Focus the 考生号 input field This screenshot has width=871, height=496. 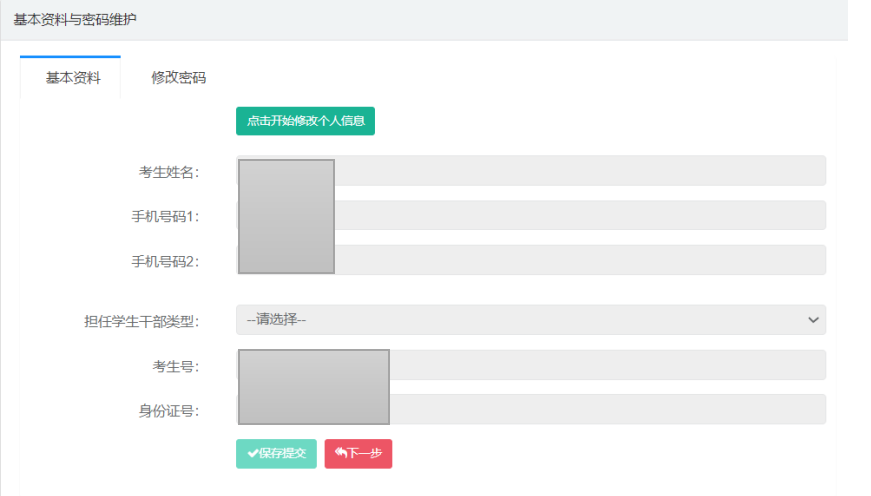(607, 365)
